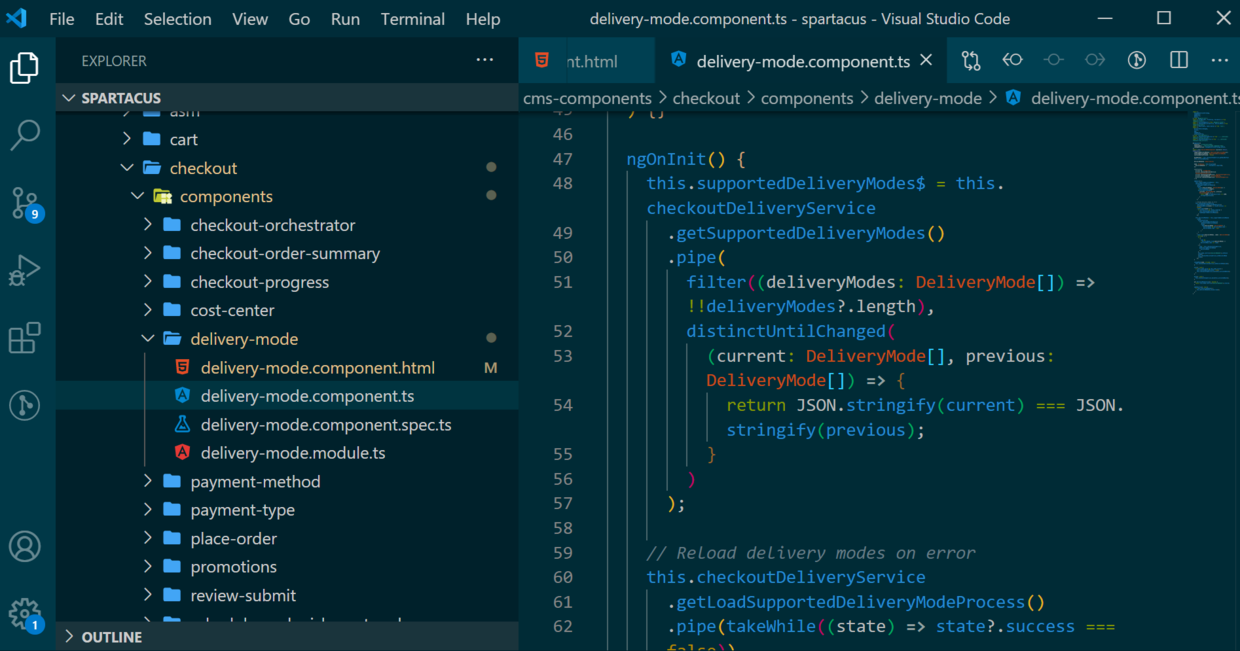The image size is (1240, 651).
Task: Open the Search view in the sidebar
Action: 25,134
